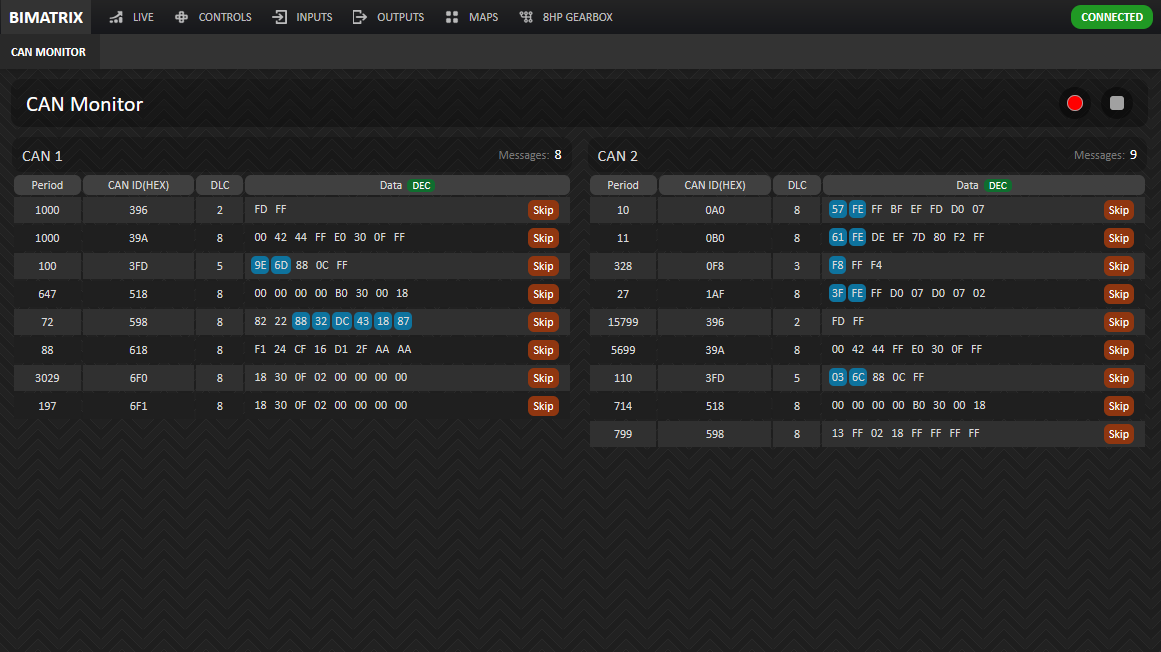The width and height of the screenshot is (1161, 652).
Task: Open the Controls section icon
Action: pos(181,17)
